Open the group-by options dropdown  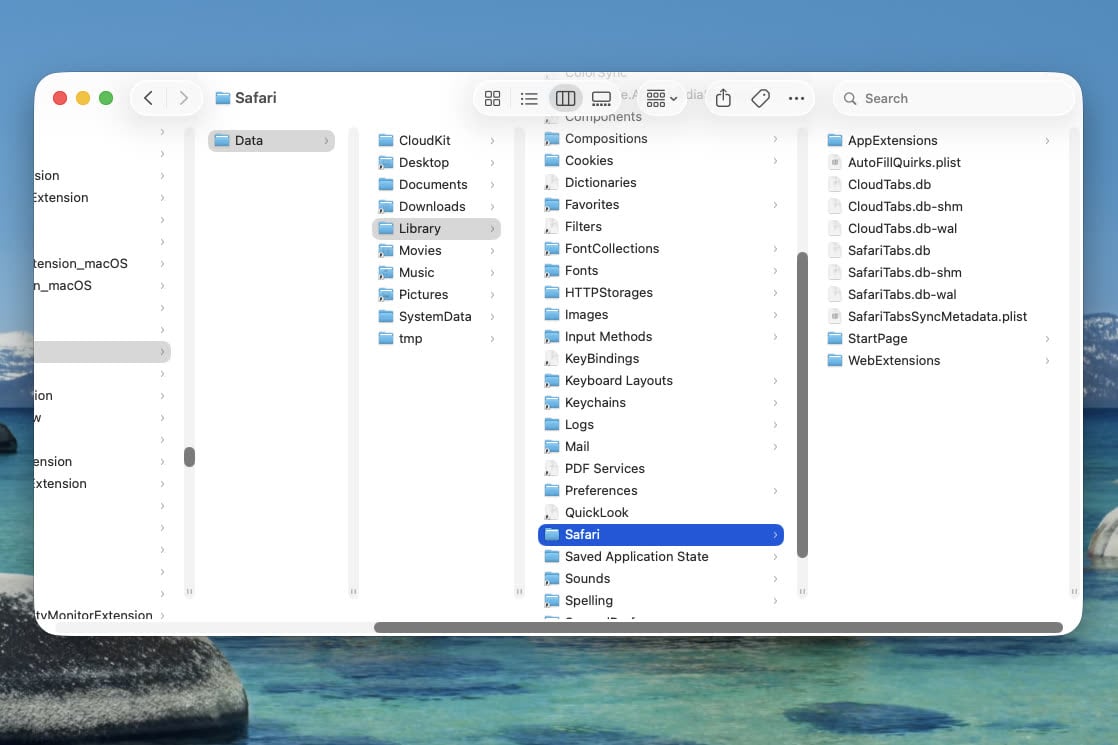[661, 98]
